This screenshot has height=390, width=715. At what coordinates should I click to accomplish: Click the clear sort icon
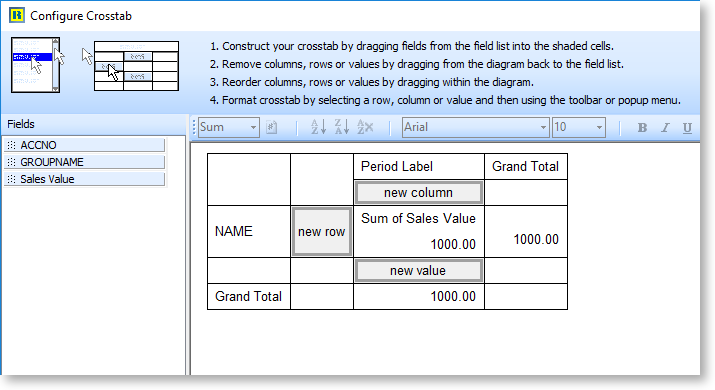coord(365,127)
